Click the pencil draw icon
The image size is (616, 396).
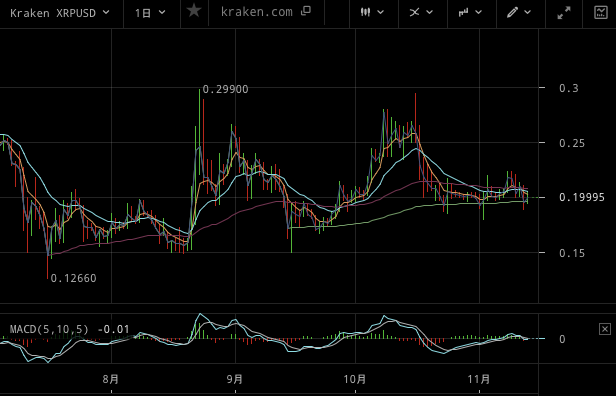coord(513,13)
